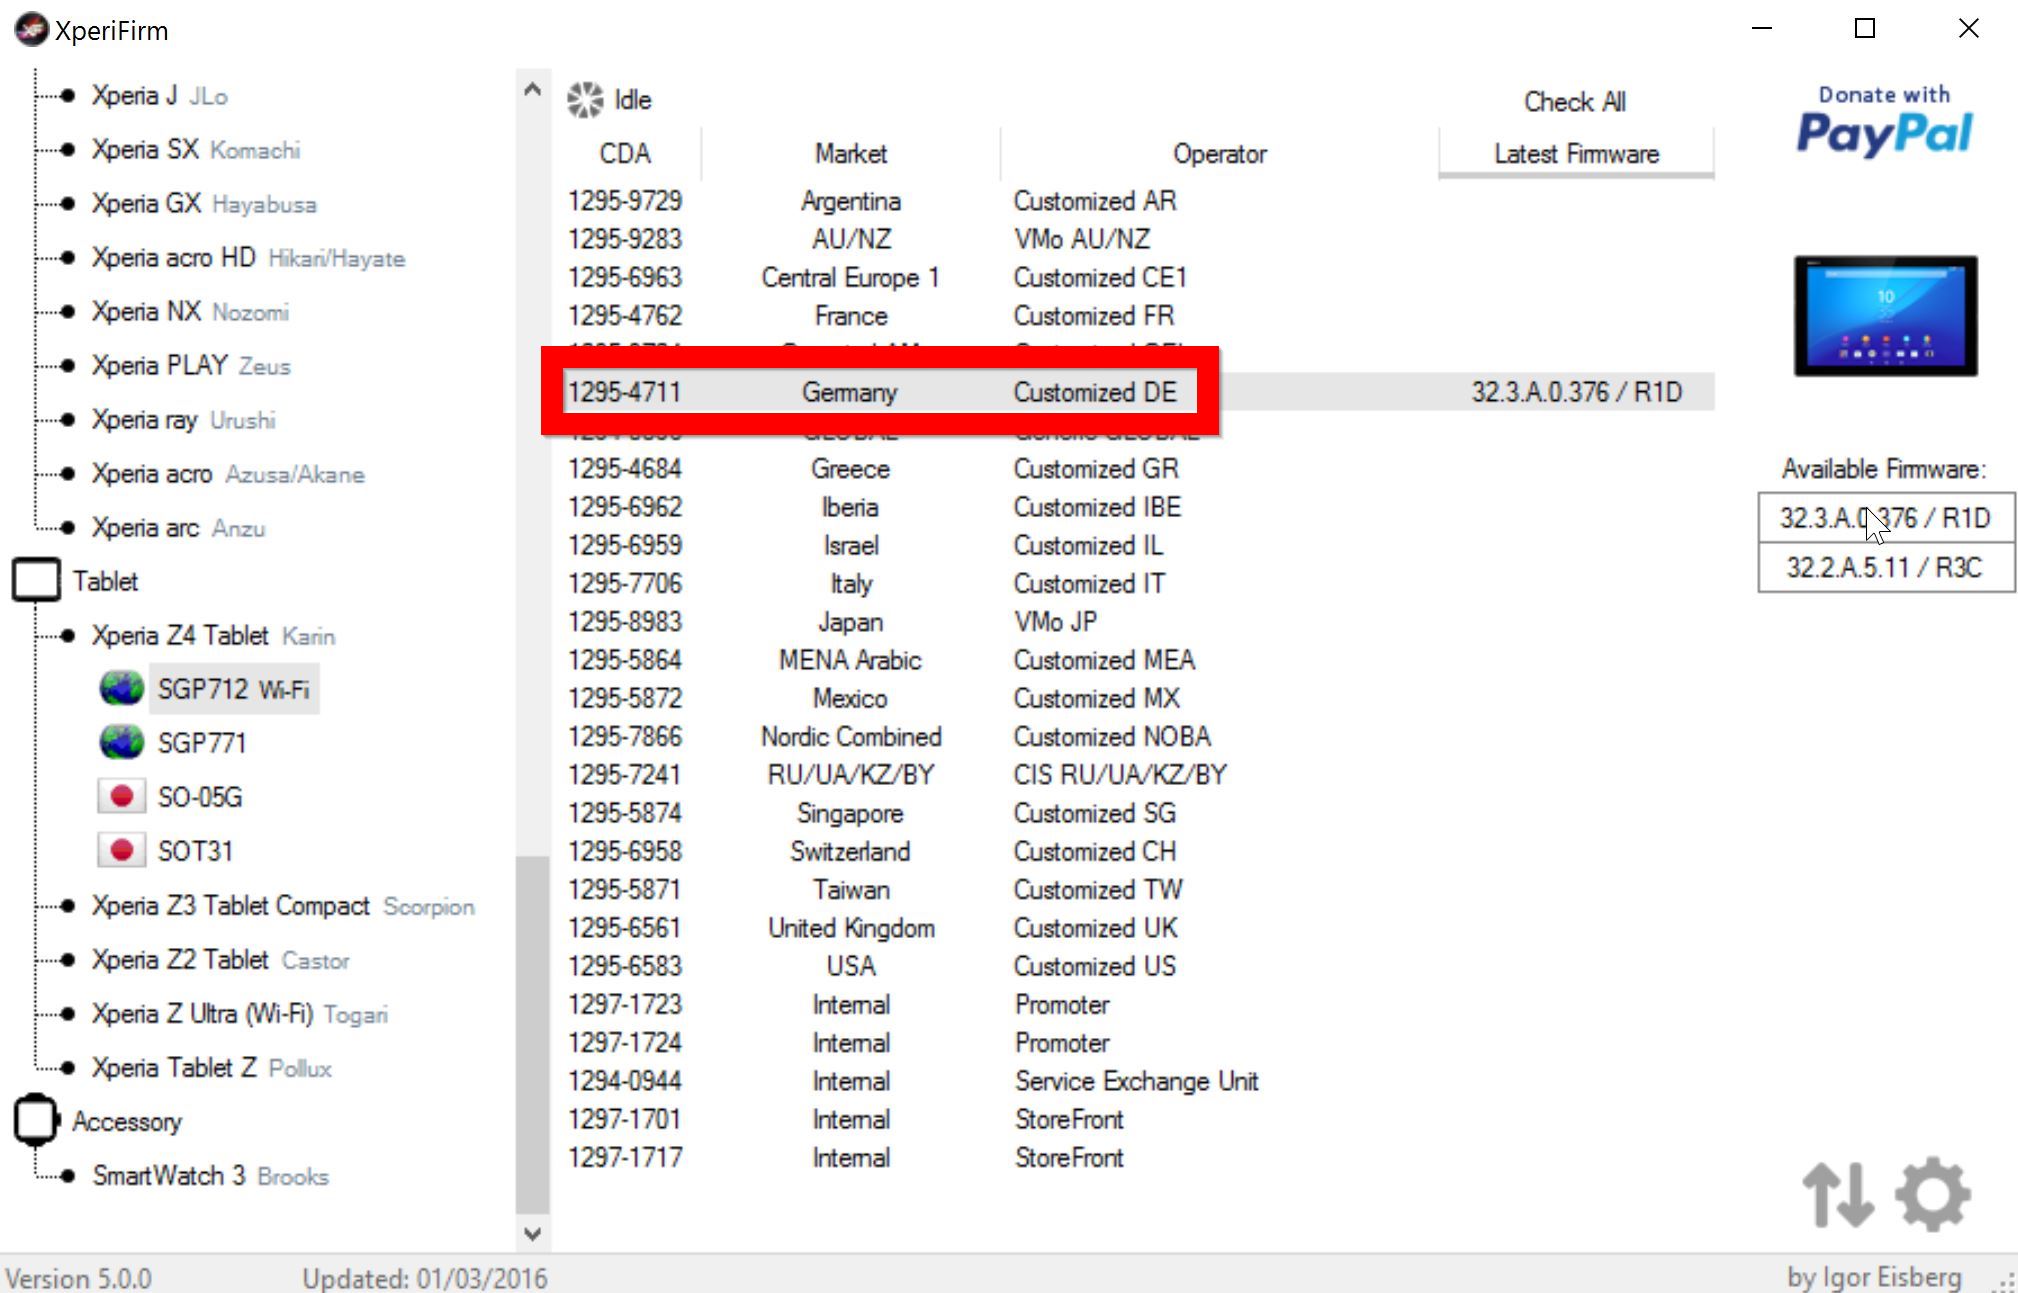Sort by Market column header
The image size is (2018, 1293).
point(850,154)
